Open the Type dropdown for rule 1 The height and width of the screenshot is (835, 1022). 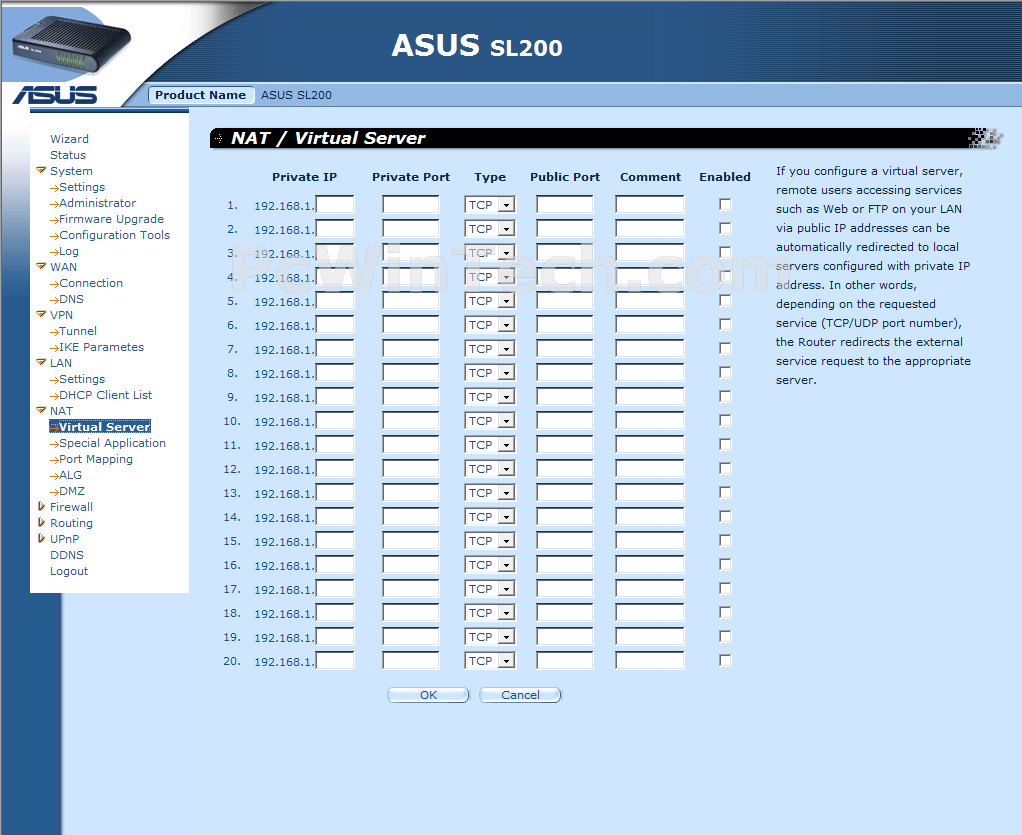[490, 205]
